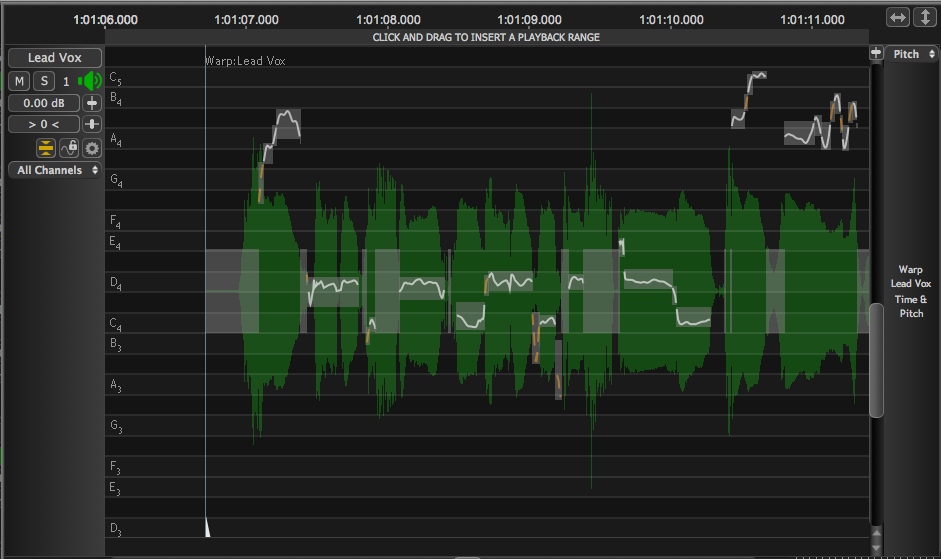Image resolution: width=941 pixels, height=559 pixels.
Task: Click the playback range insertion bar
Action: [x=486, y=37]
